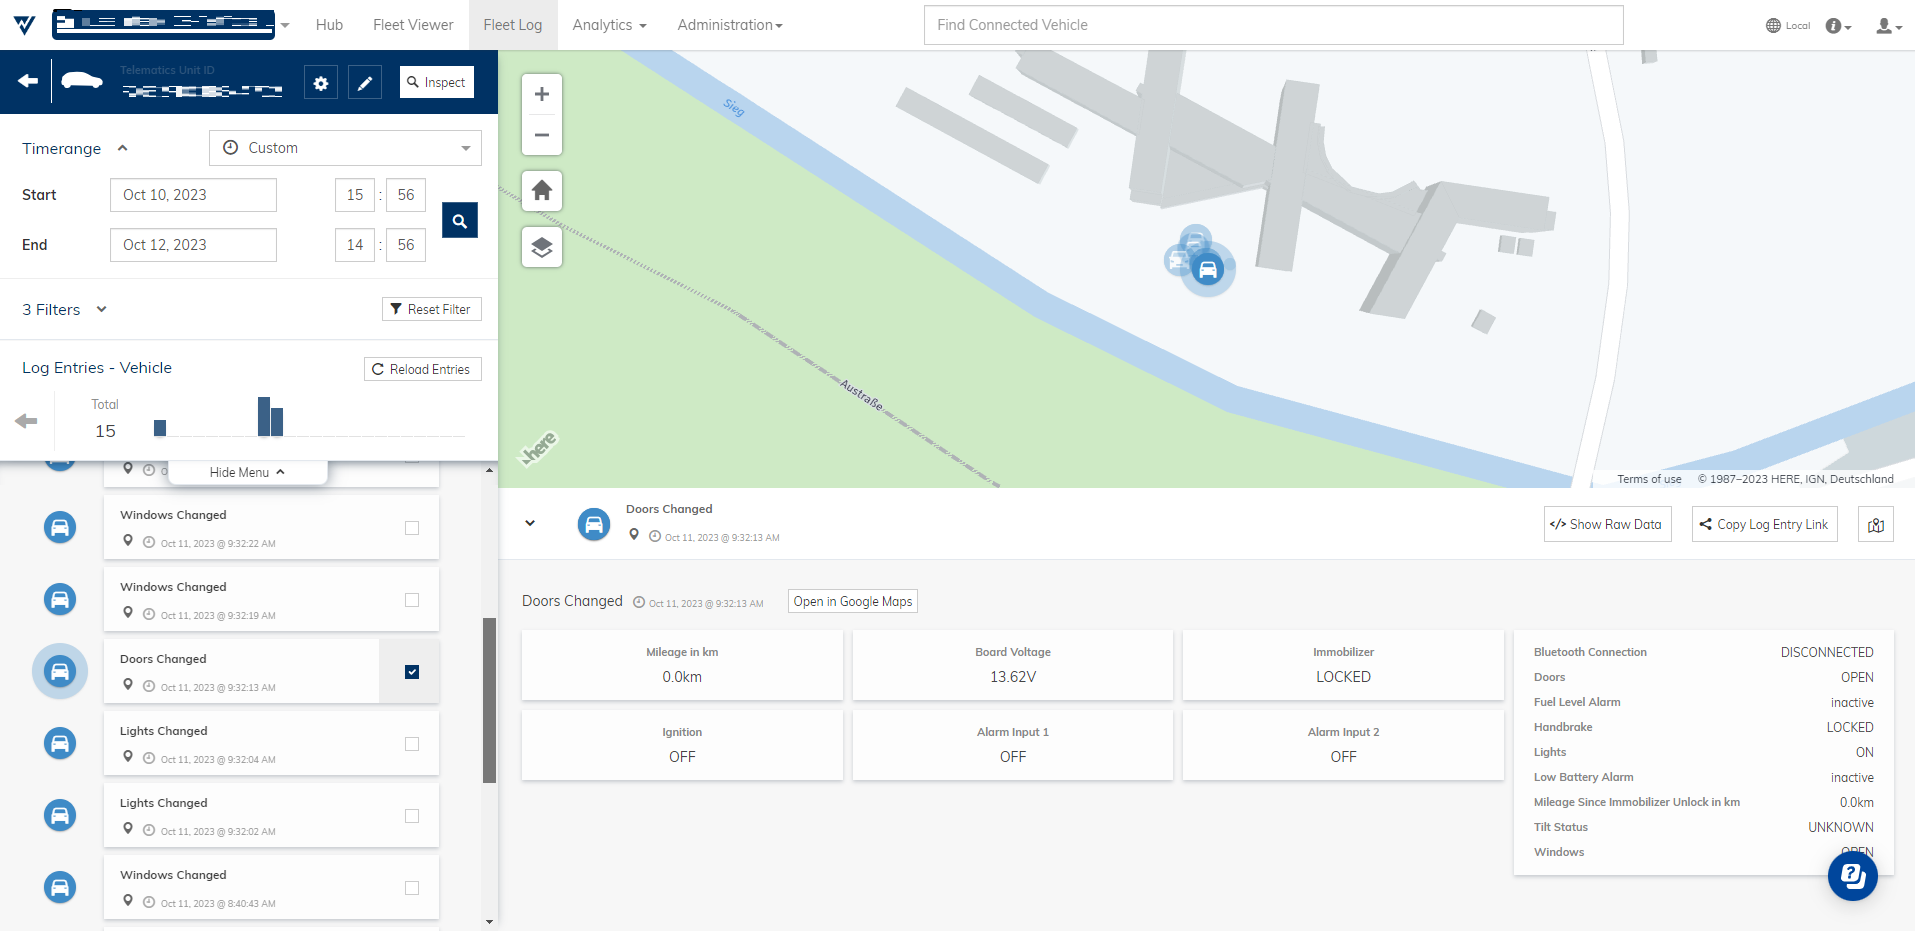This screenshot has height=931, width=1915.
Task: Click the End date field
Action: point(193,245)
